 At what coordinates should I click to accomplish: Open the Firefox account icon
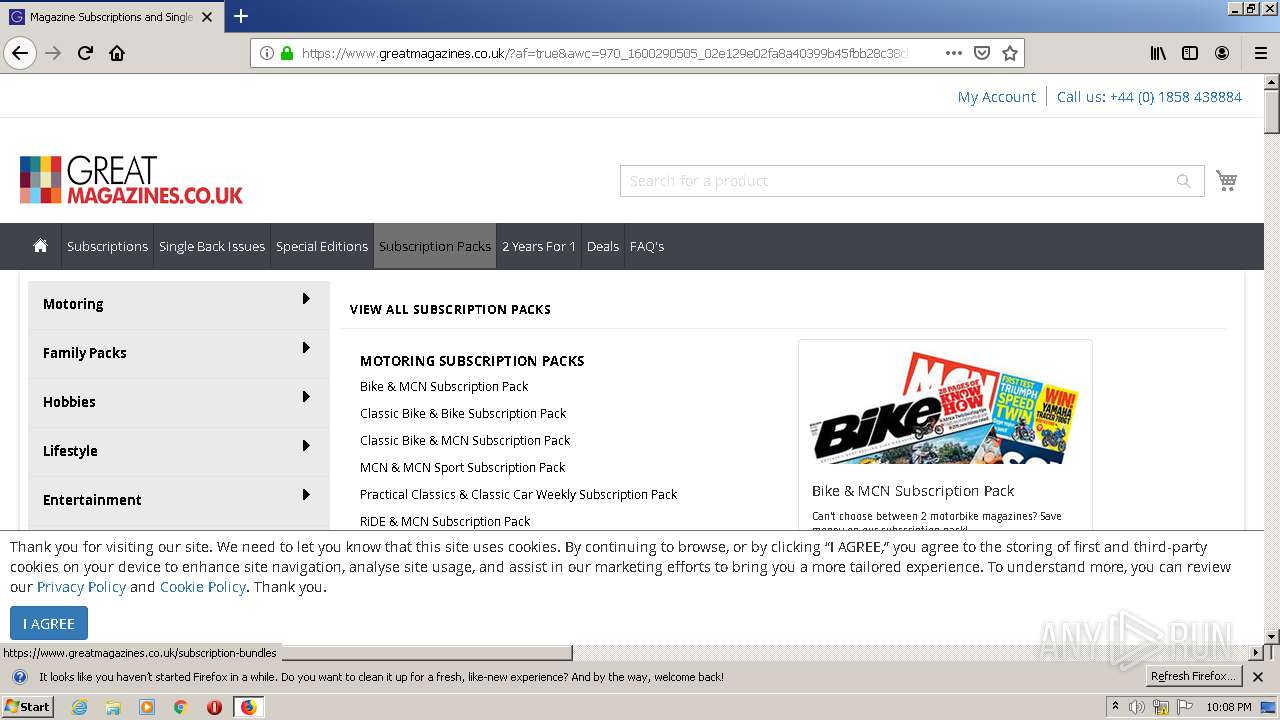pyautogui.click(x=1222, y=53)
